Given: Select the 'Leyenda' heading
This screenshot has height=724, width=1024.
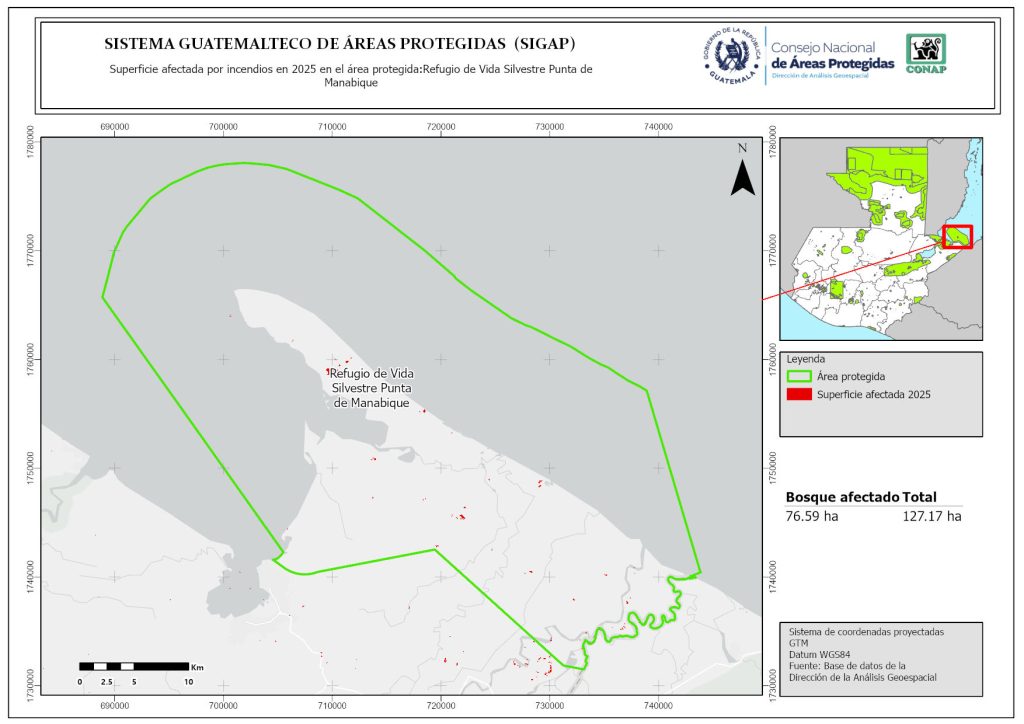Looking at the screenshot, I should click(x=806, y=358).
